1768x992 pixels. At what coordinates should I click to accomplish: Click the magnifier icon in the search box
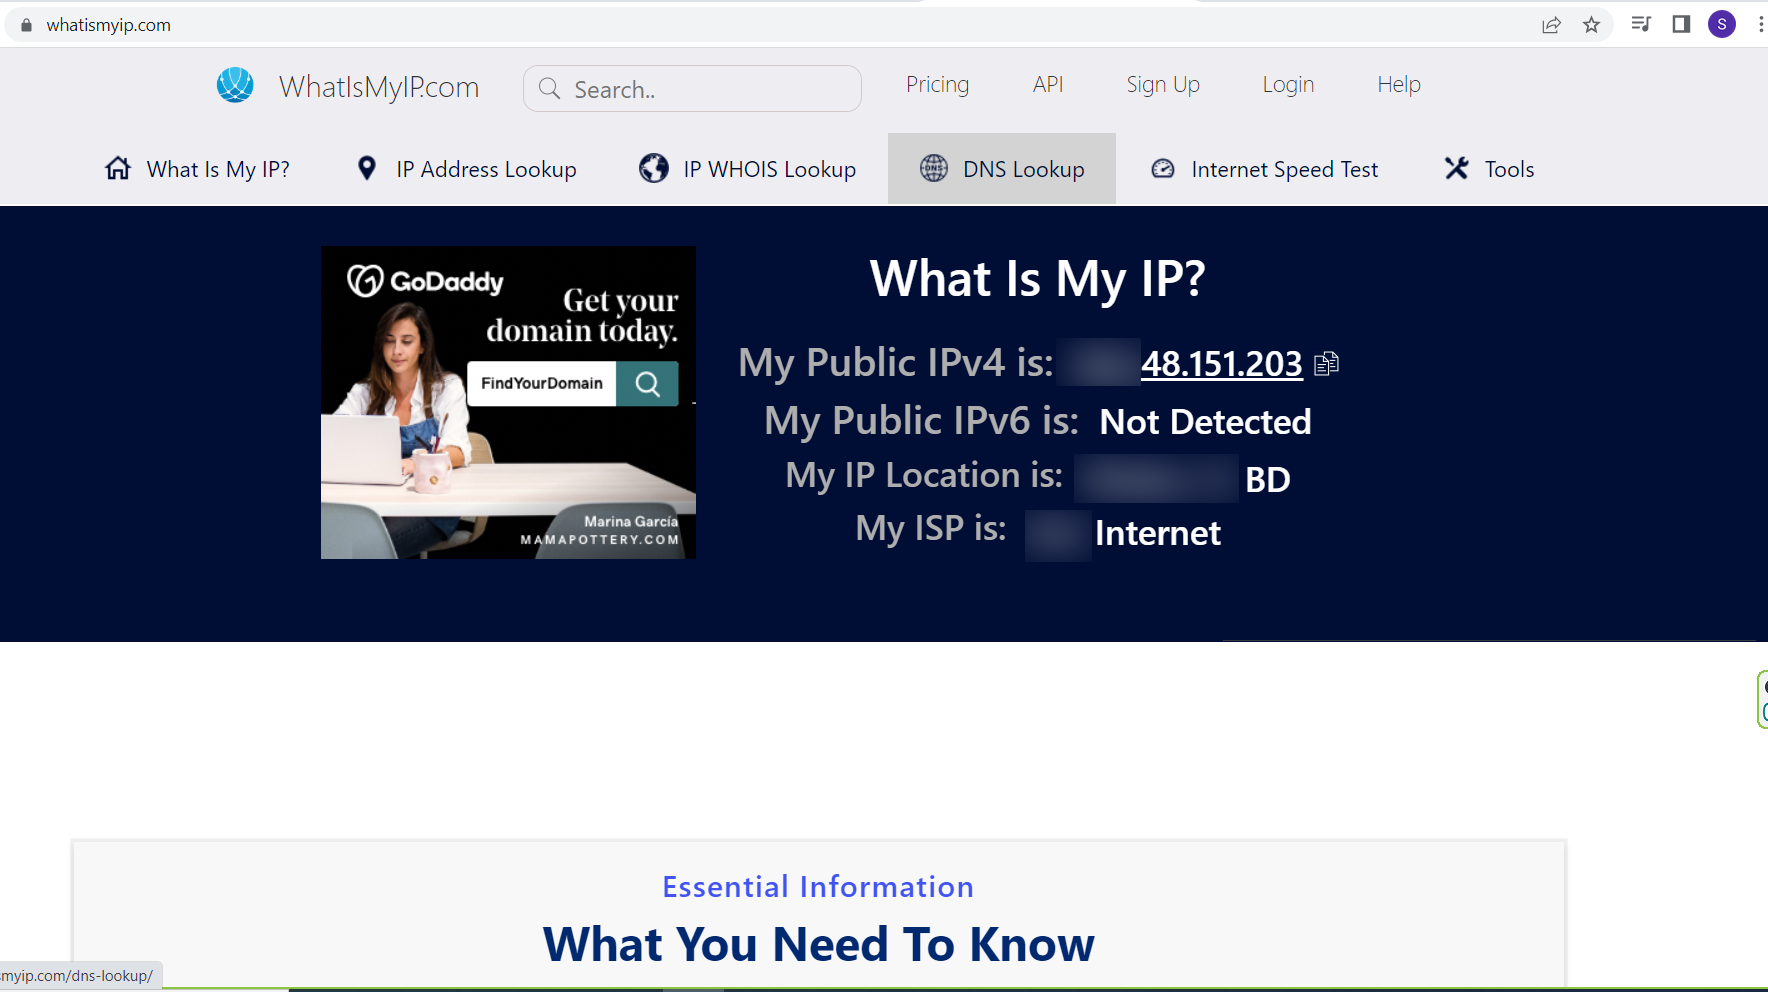(x=549, y=89)
